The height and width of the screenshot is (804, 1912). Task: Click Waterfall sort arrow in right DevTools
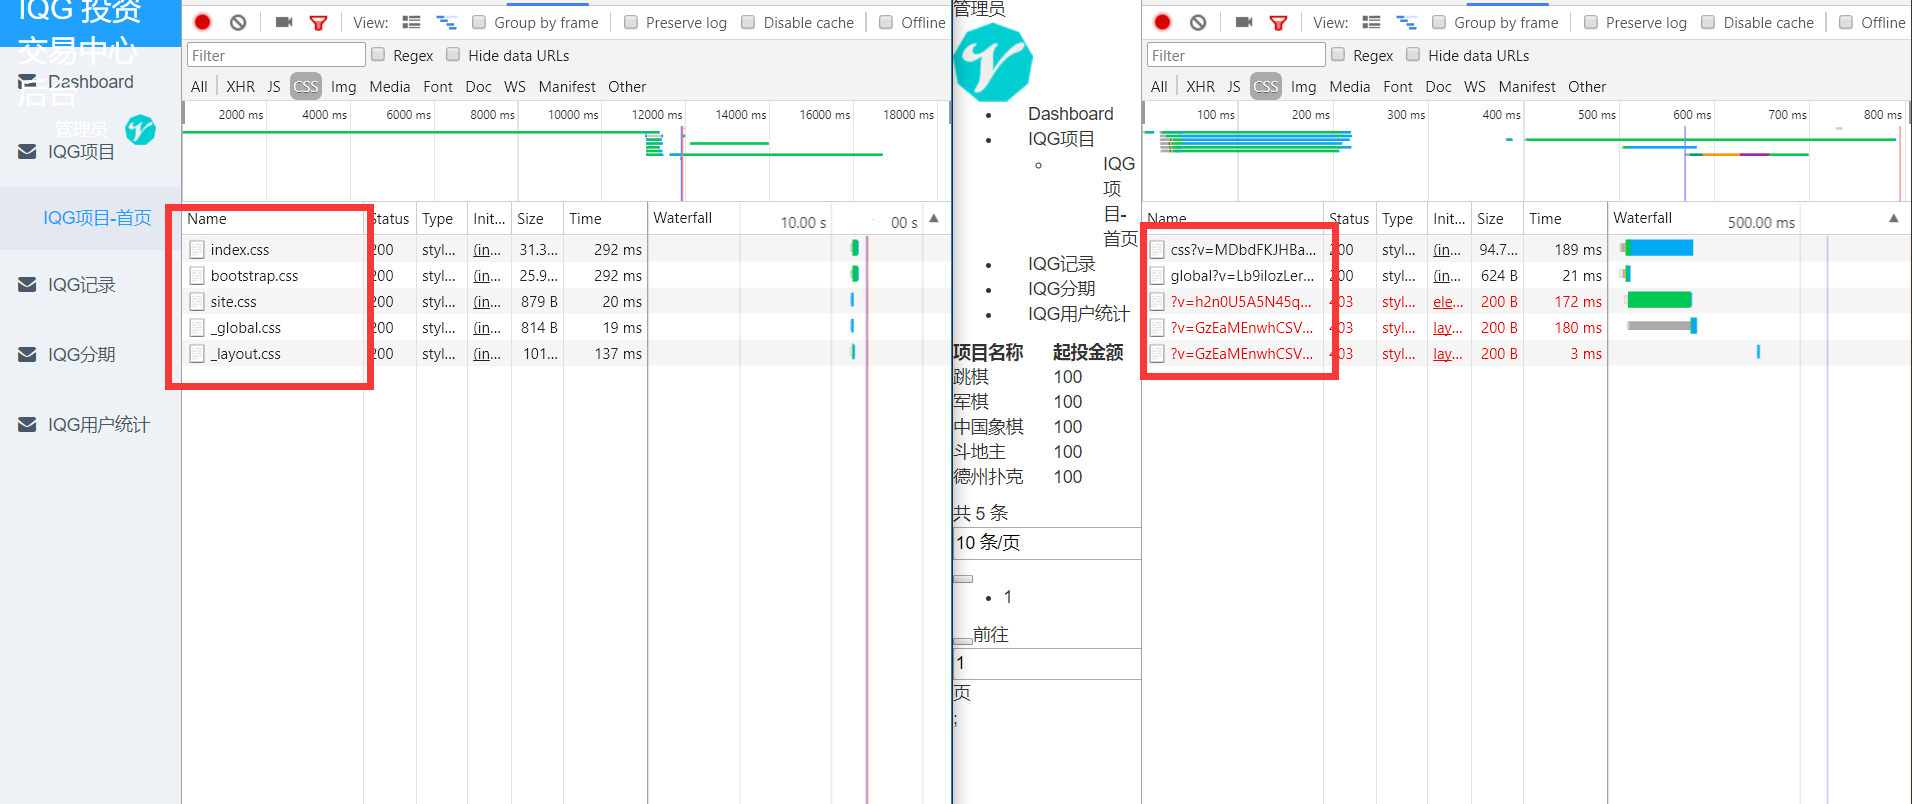coord(1894,218)
